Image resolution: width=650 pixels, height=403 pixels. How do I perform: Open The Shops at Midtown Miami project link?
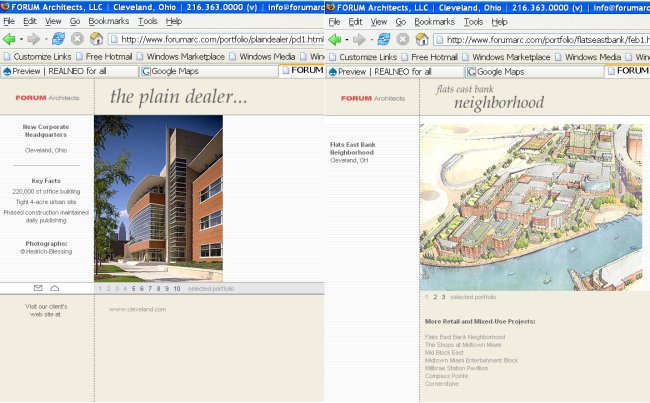[x=463, y=345]
